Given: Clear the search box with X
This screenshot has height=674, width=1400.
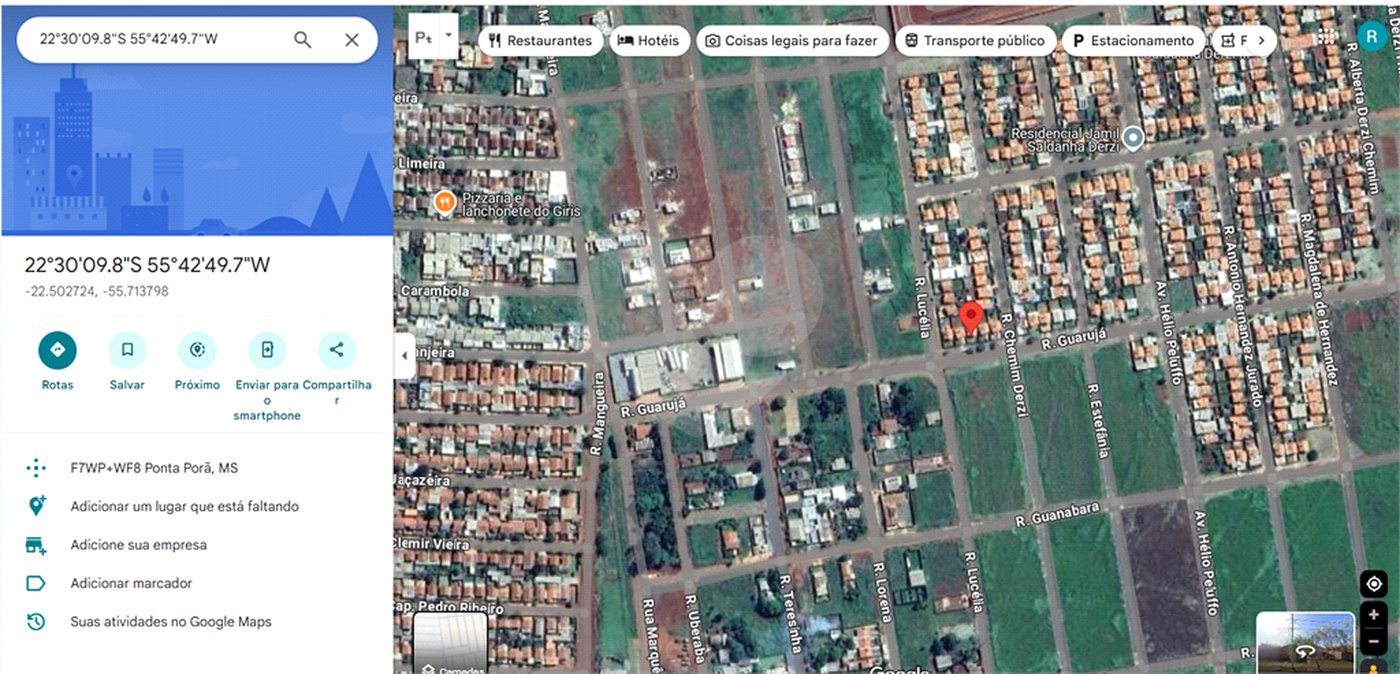Looking at the screenshot, I should coord(352,40).
